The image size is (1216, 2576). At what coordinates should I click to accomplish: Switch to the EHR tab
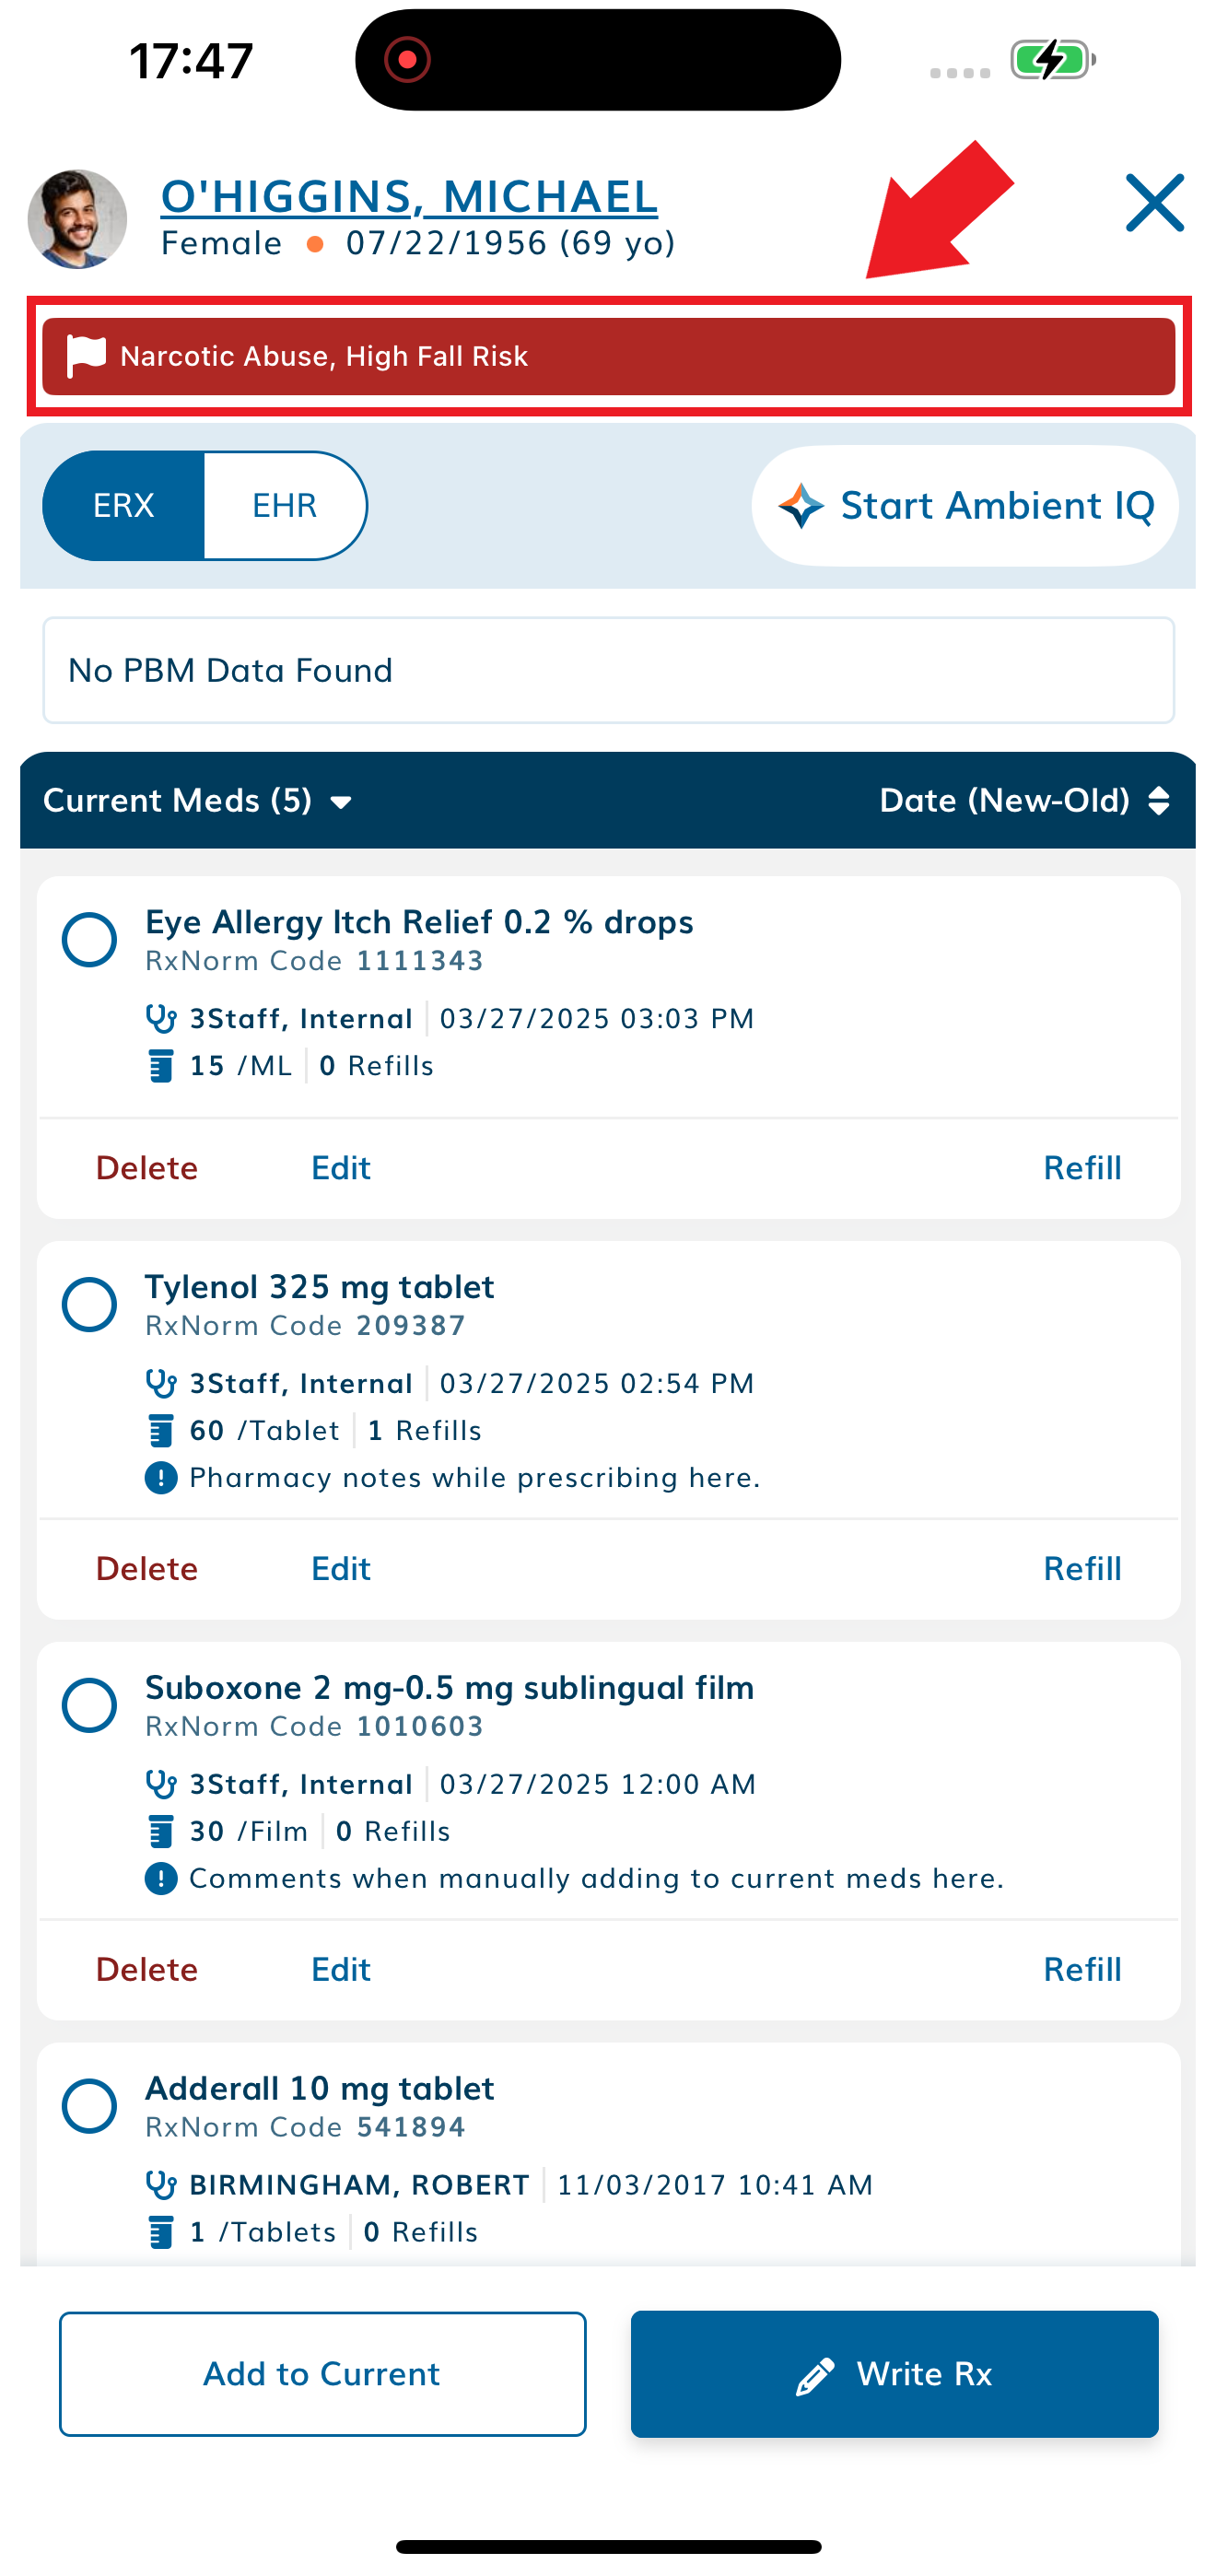(285, 506)
